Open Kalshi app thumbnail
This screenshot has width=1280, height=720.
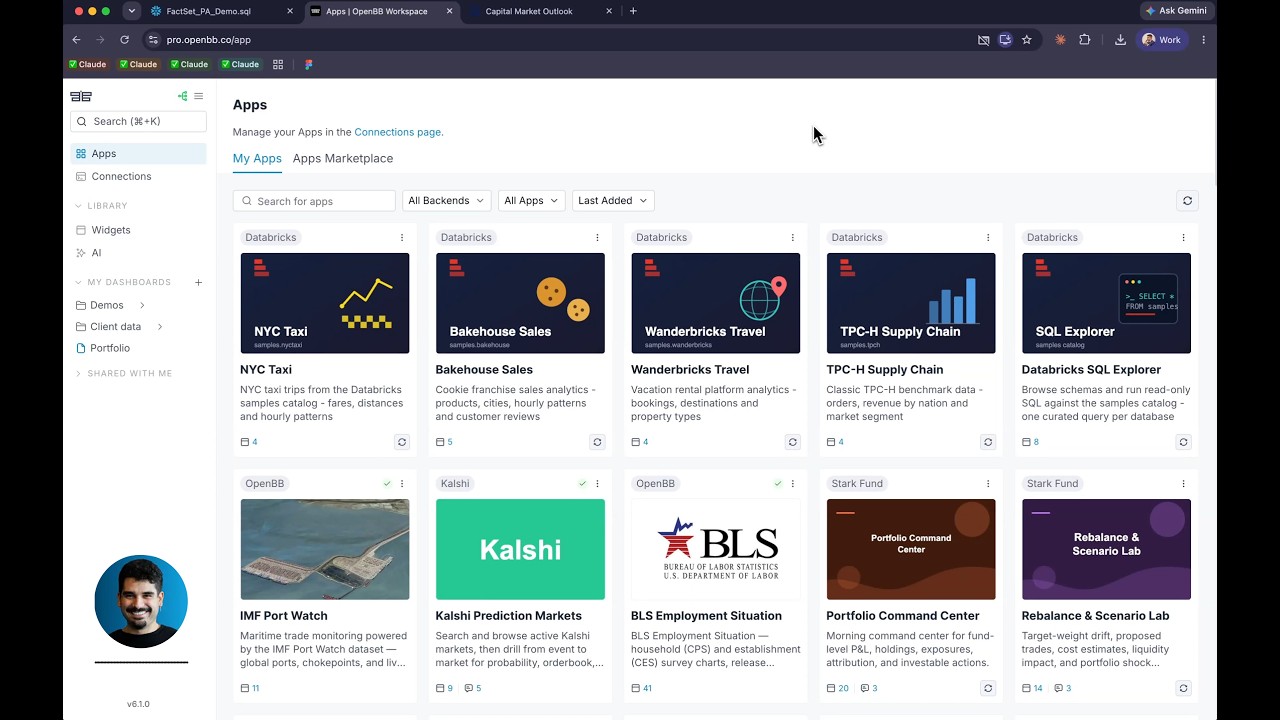pos(520,549)
